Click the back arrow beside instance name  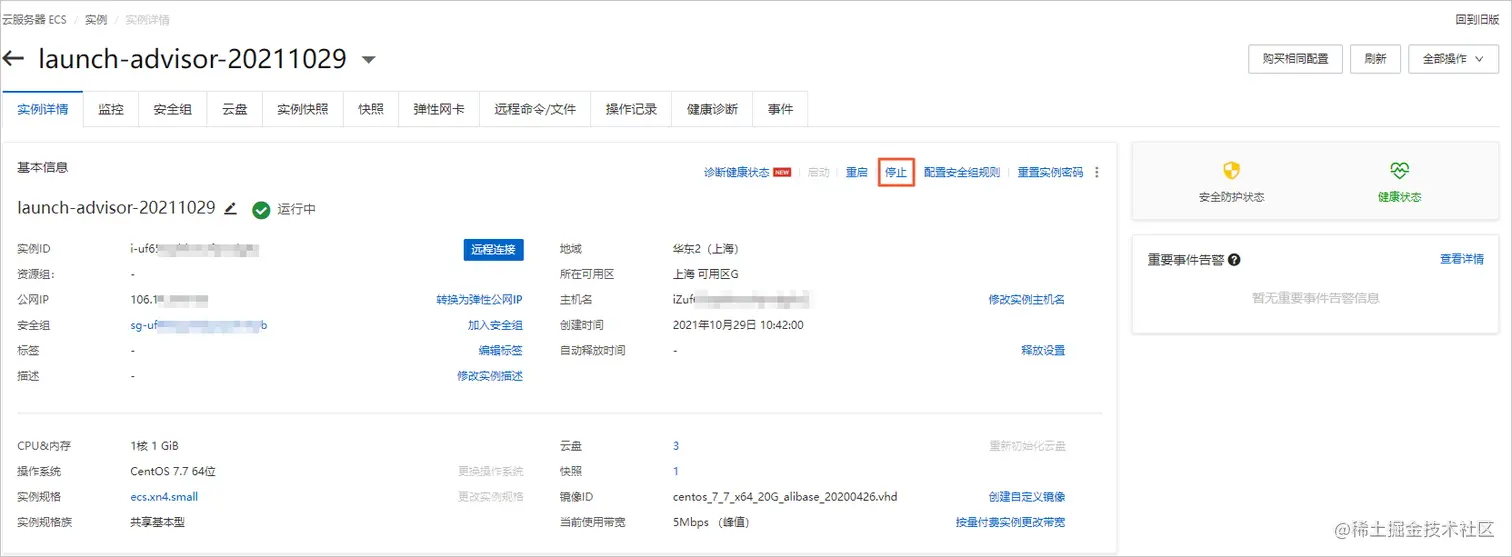[x=13, y=59]
